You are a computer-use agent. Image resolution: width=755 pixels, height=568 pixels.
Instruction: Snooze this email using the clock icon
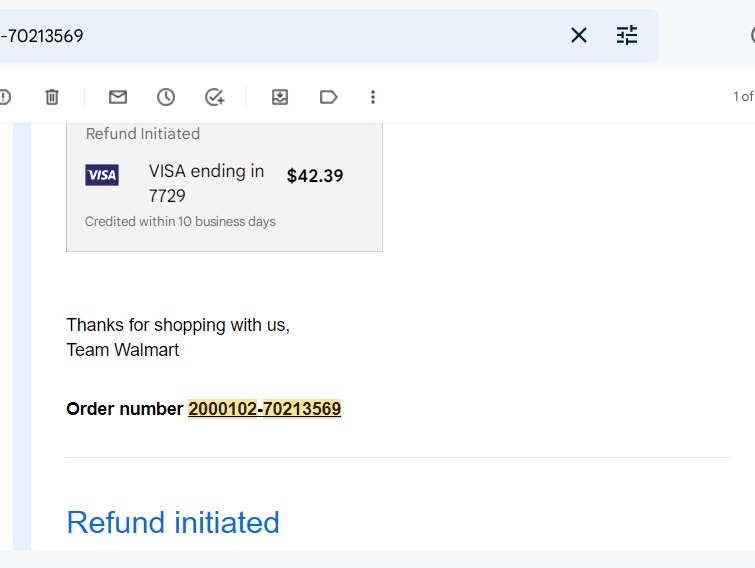coord(166,97)
